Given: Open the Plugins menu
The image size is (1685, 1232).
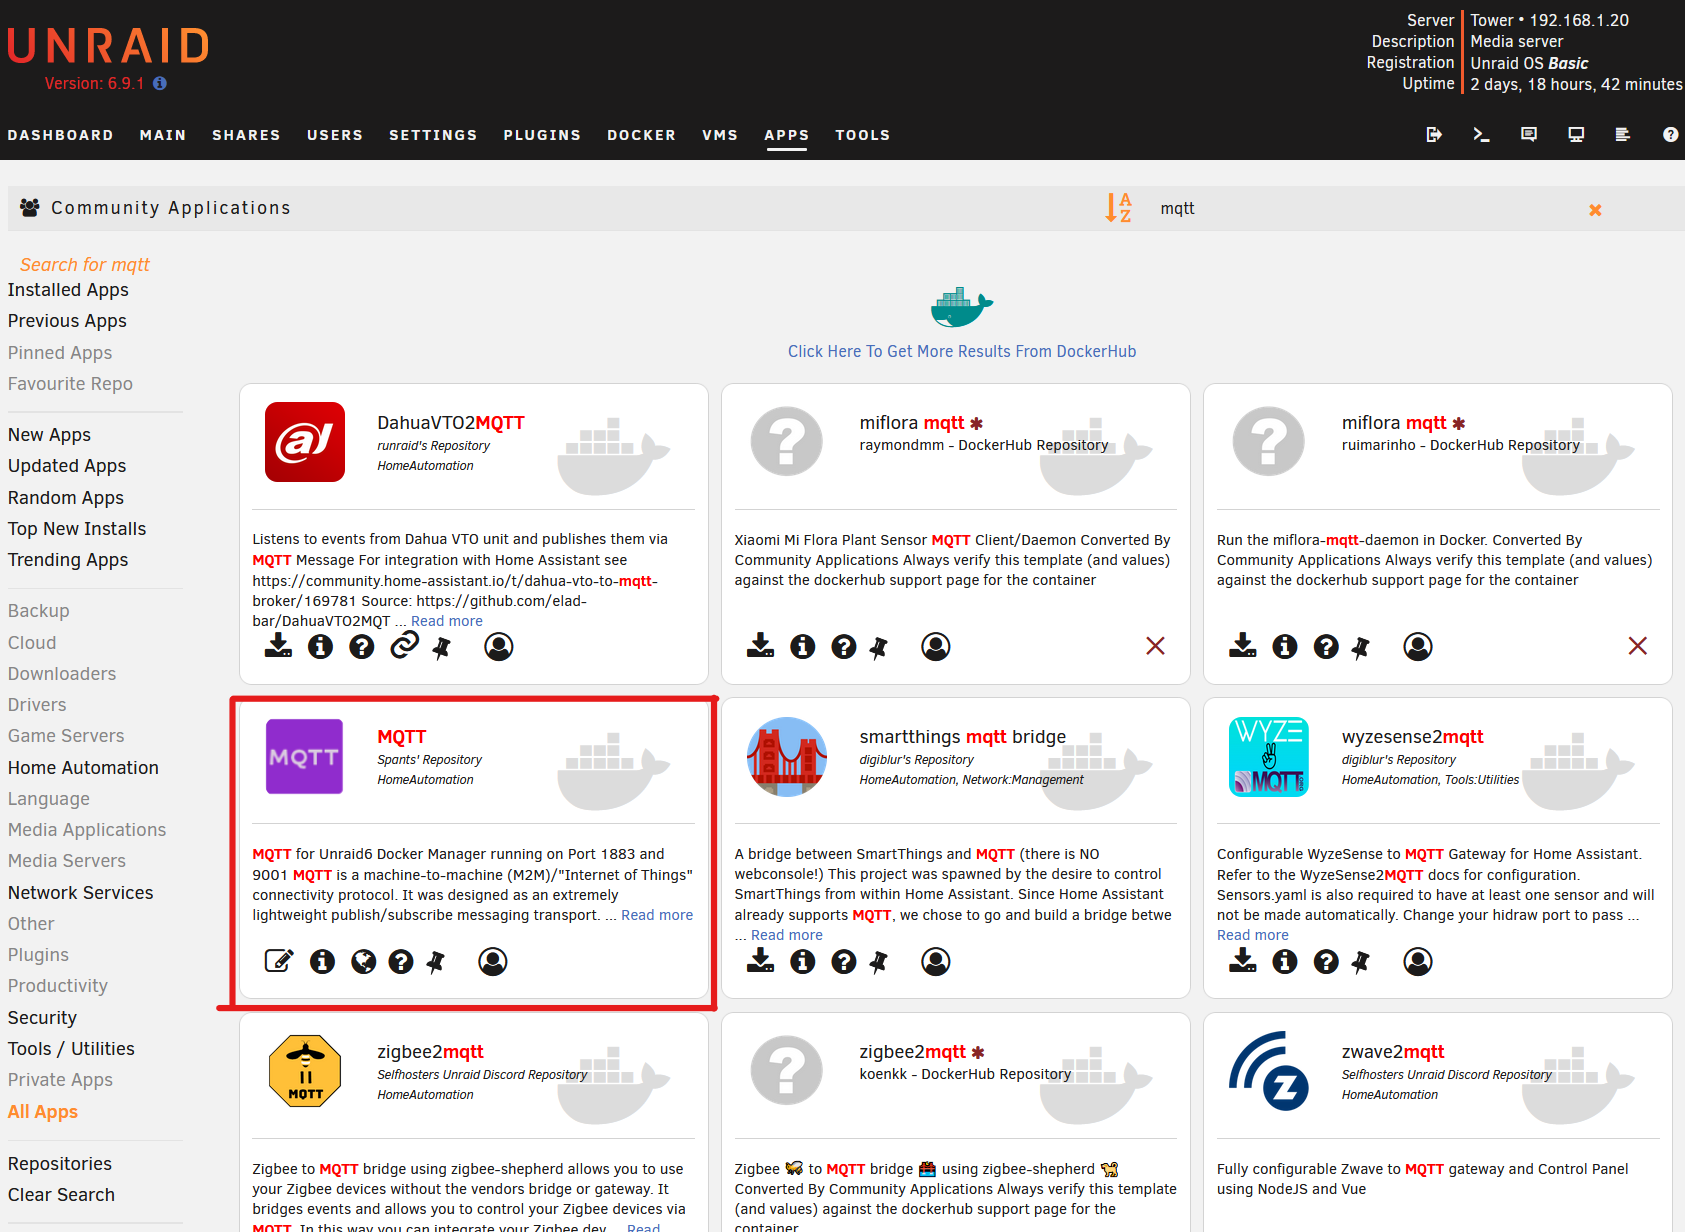Looking at the screenshot, I should click(542, 135).
